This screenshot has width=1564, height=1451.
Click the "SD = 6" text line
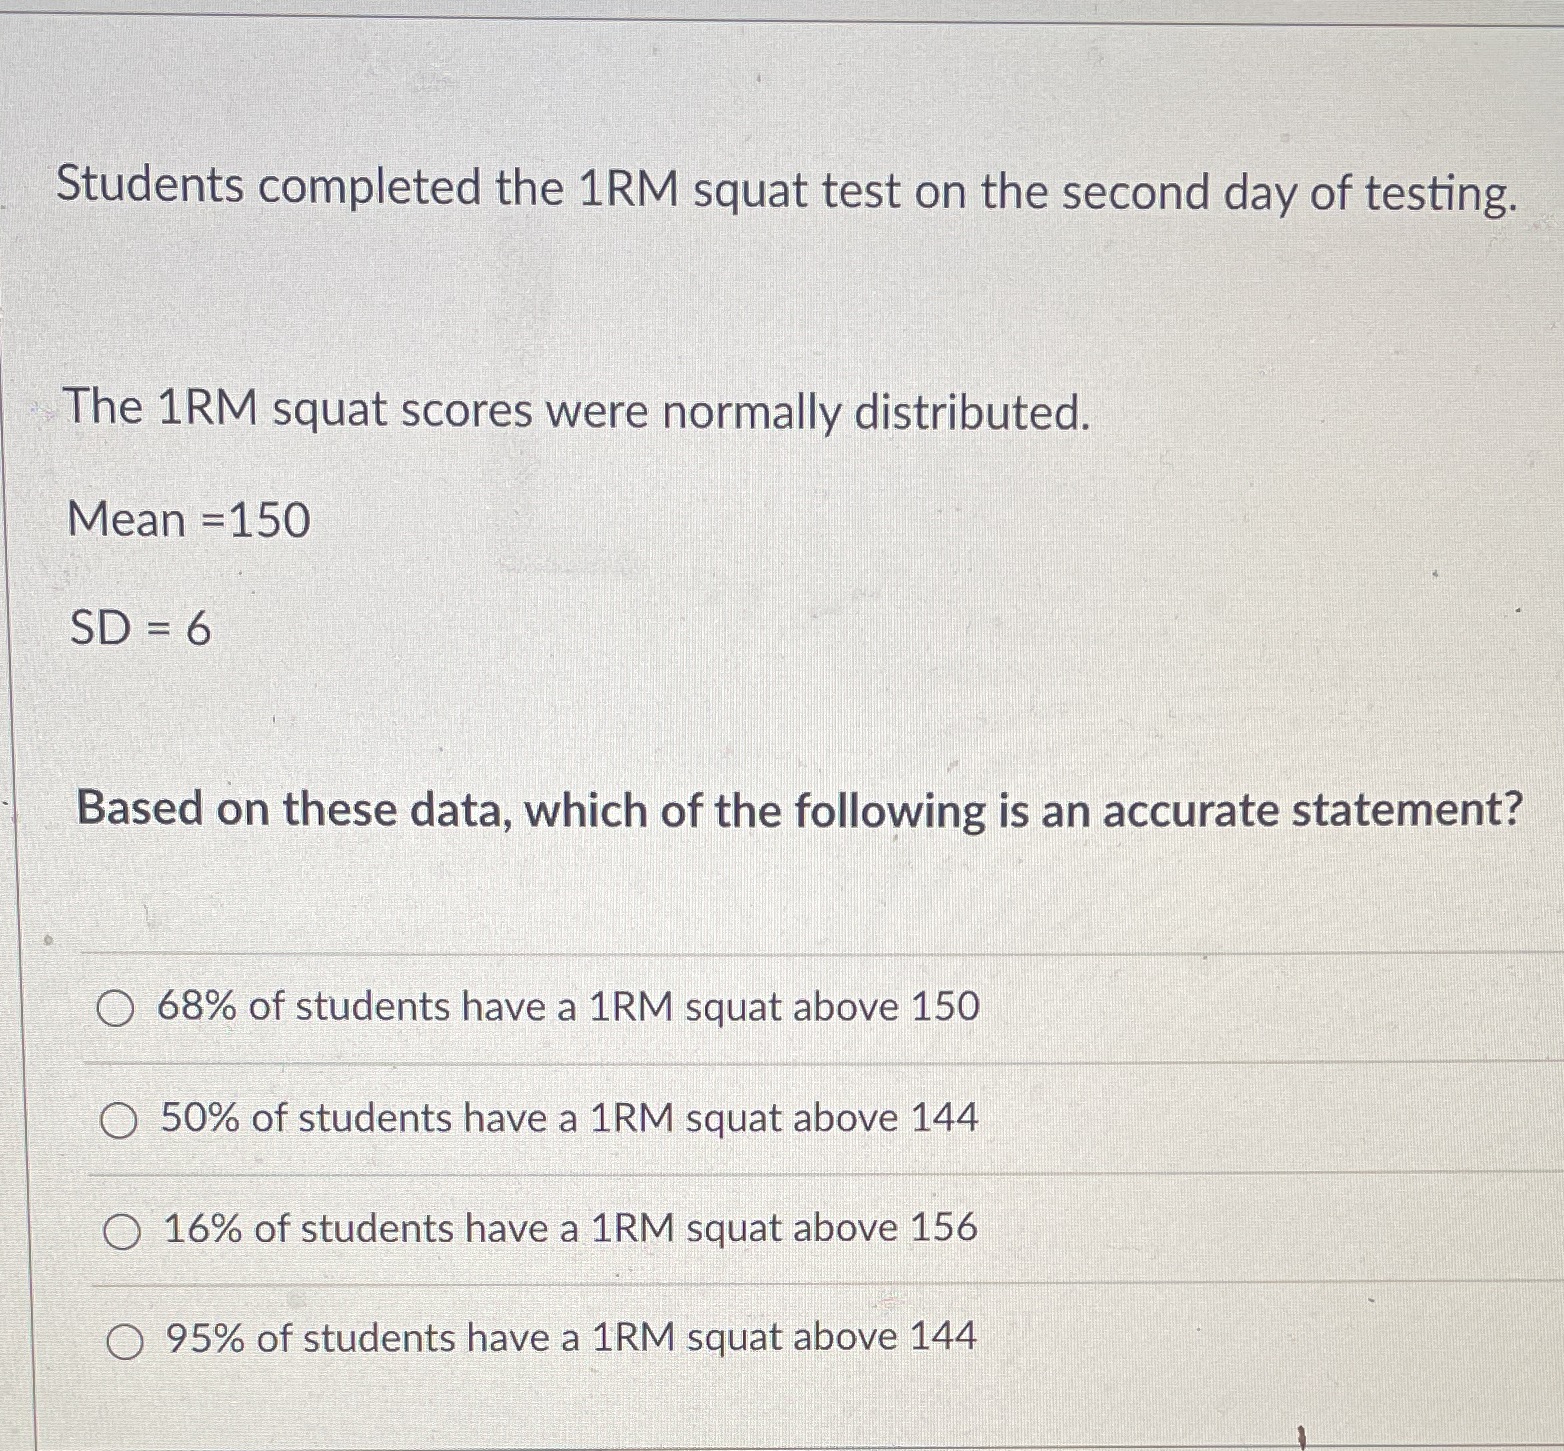140,629
